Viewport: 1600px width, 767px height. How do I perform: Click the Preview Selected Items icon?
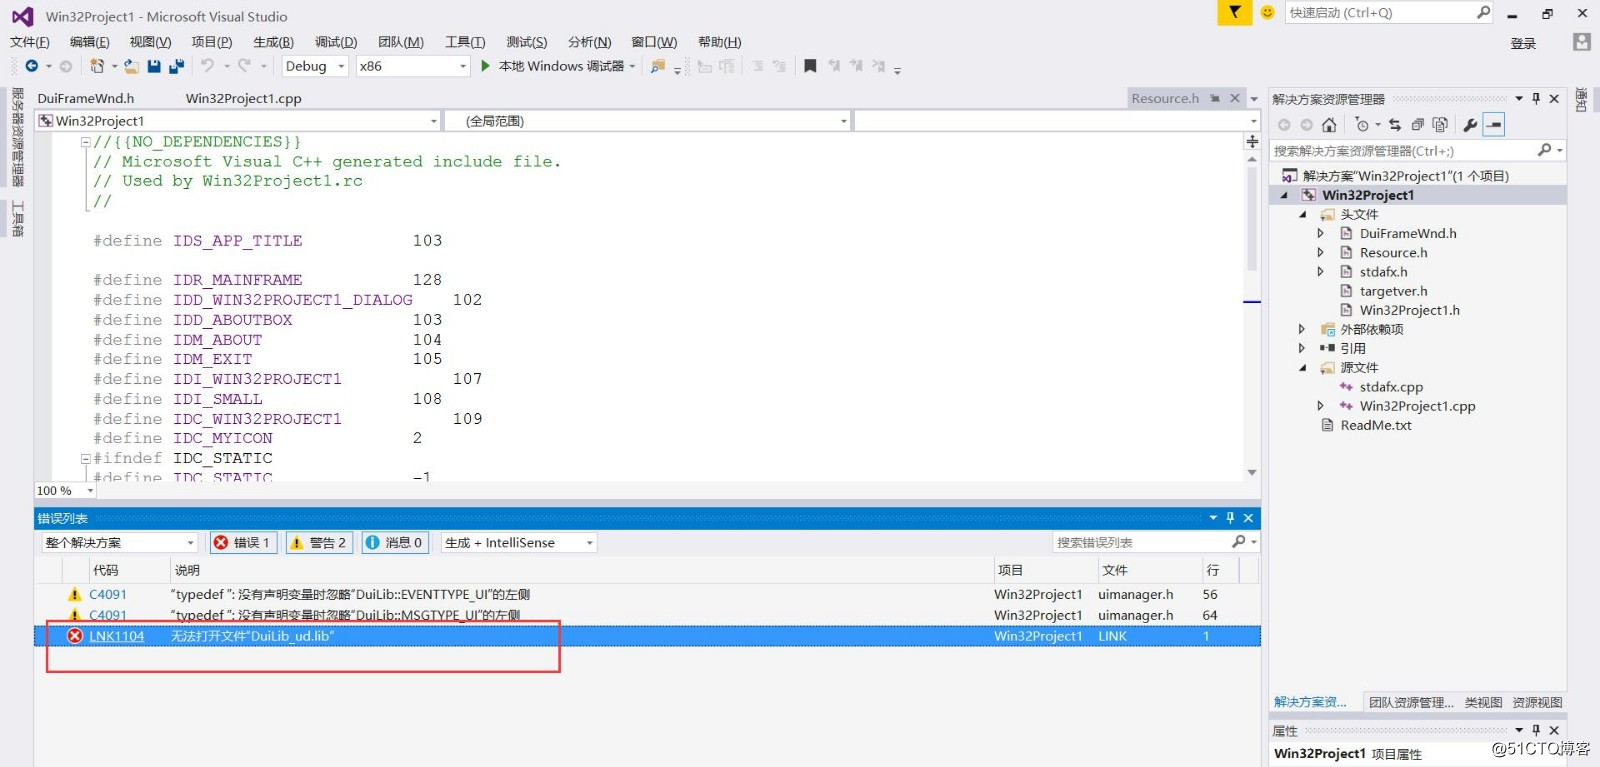click(x=1494, y=125)
